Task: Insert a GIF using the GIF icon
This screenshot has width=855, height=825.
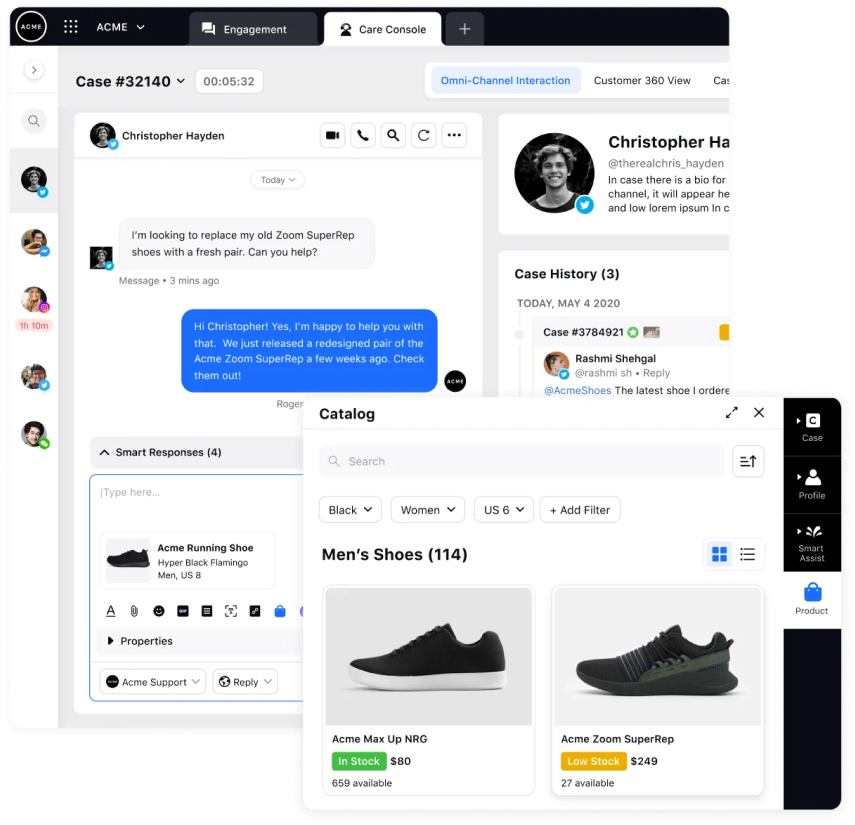Action: pyautogui.click(x=183, y=611)
